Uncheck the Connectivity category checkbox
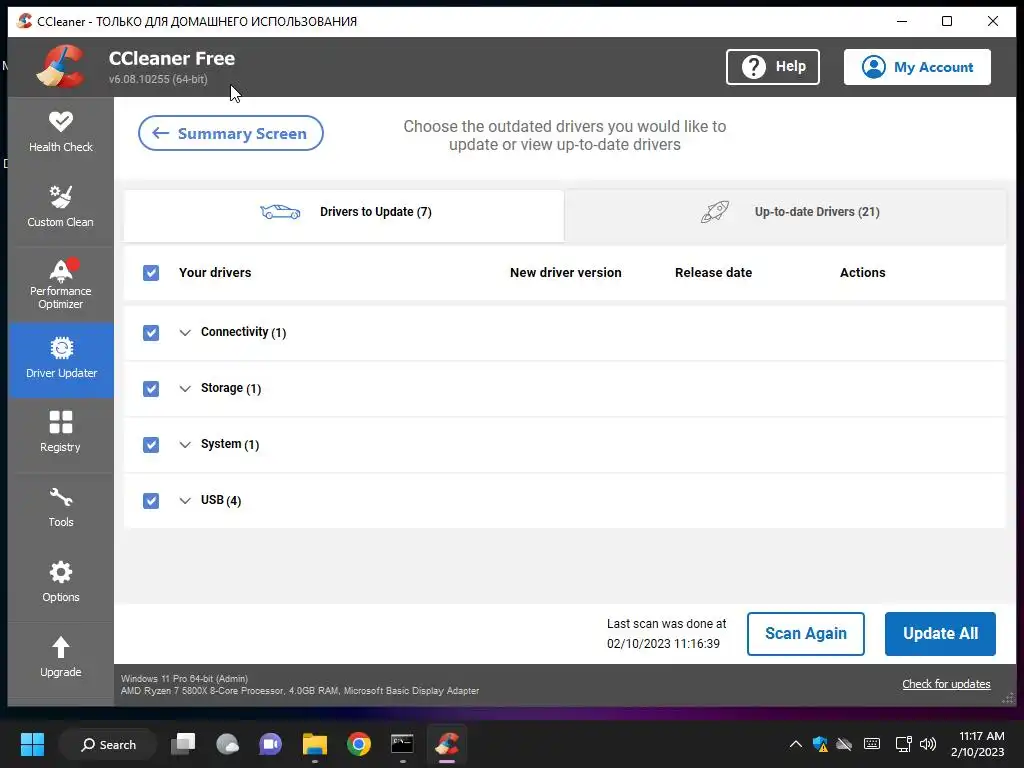Screen dimensions: 1024x768 [151, 332]
